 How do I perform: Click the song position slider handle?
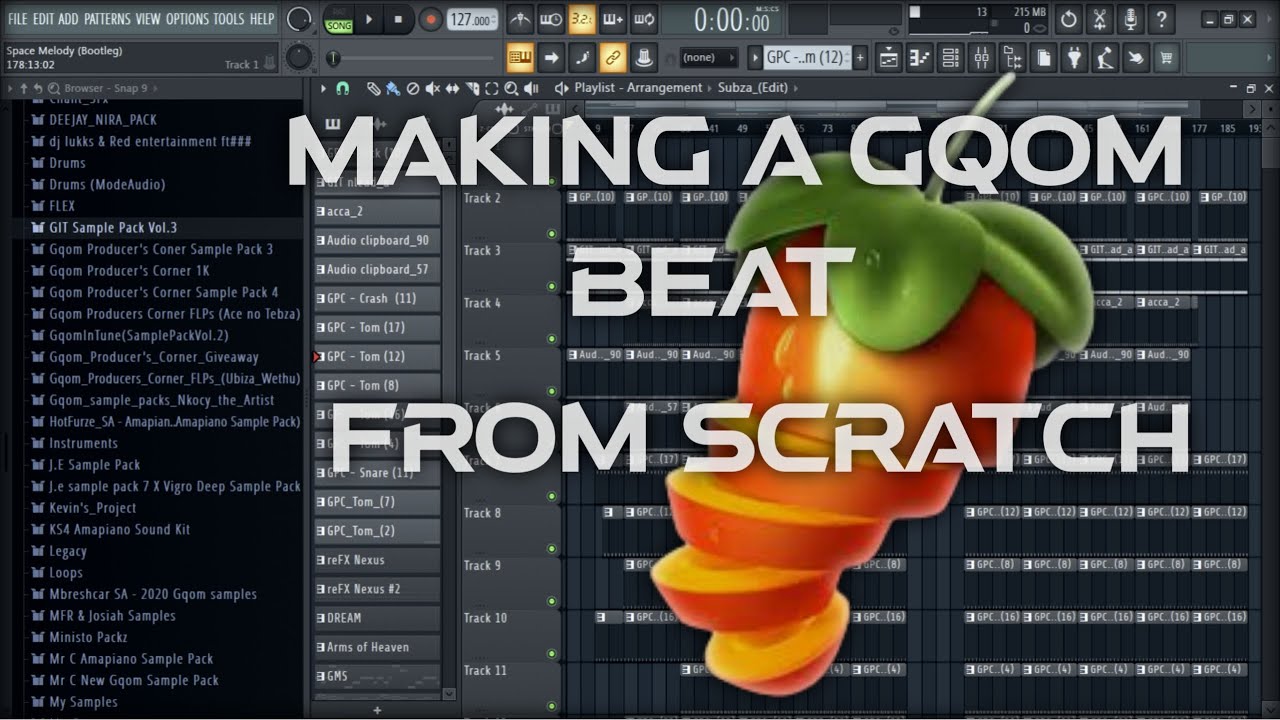334,58
